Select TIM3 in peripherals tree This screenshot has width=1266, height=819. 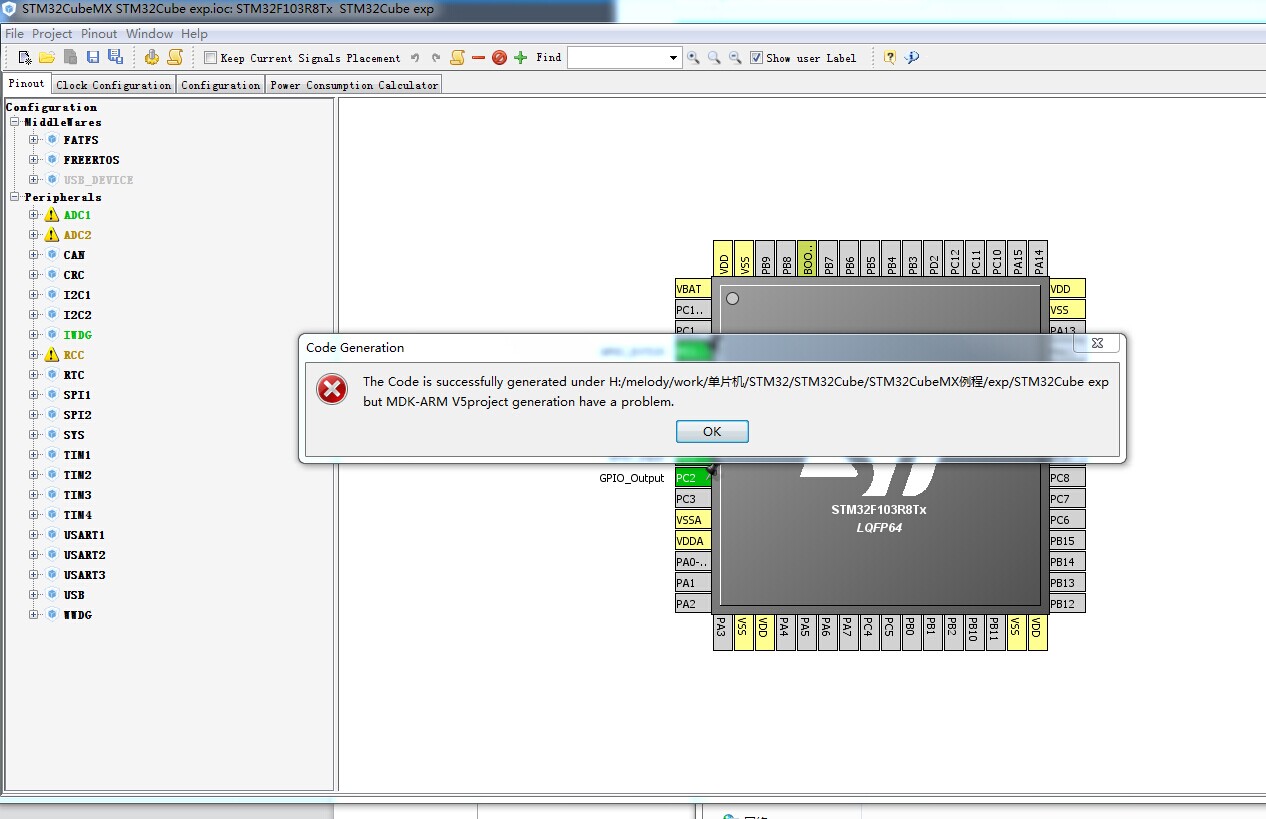pyautogui.click(x=77, y=495)
